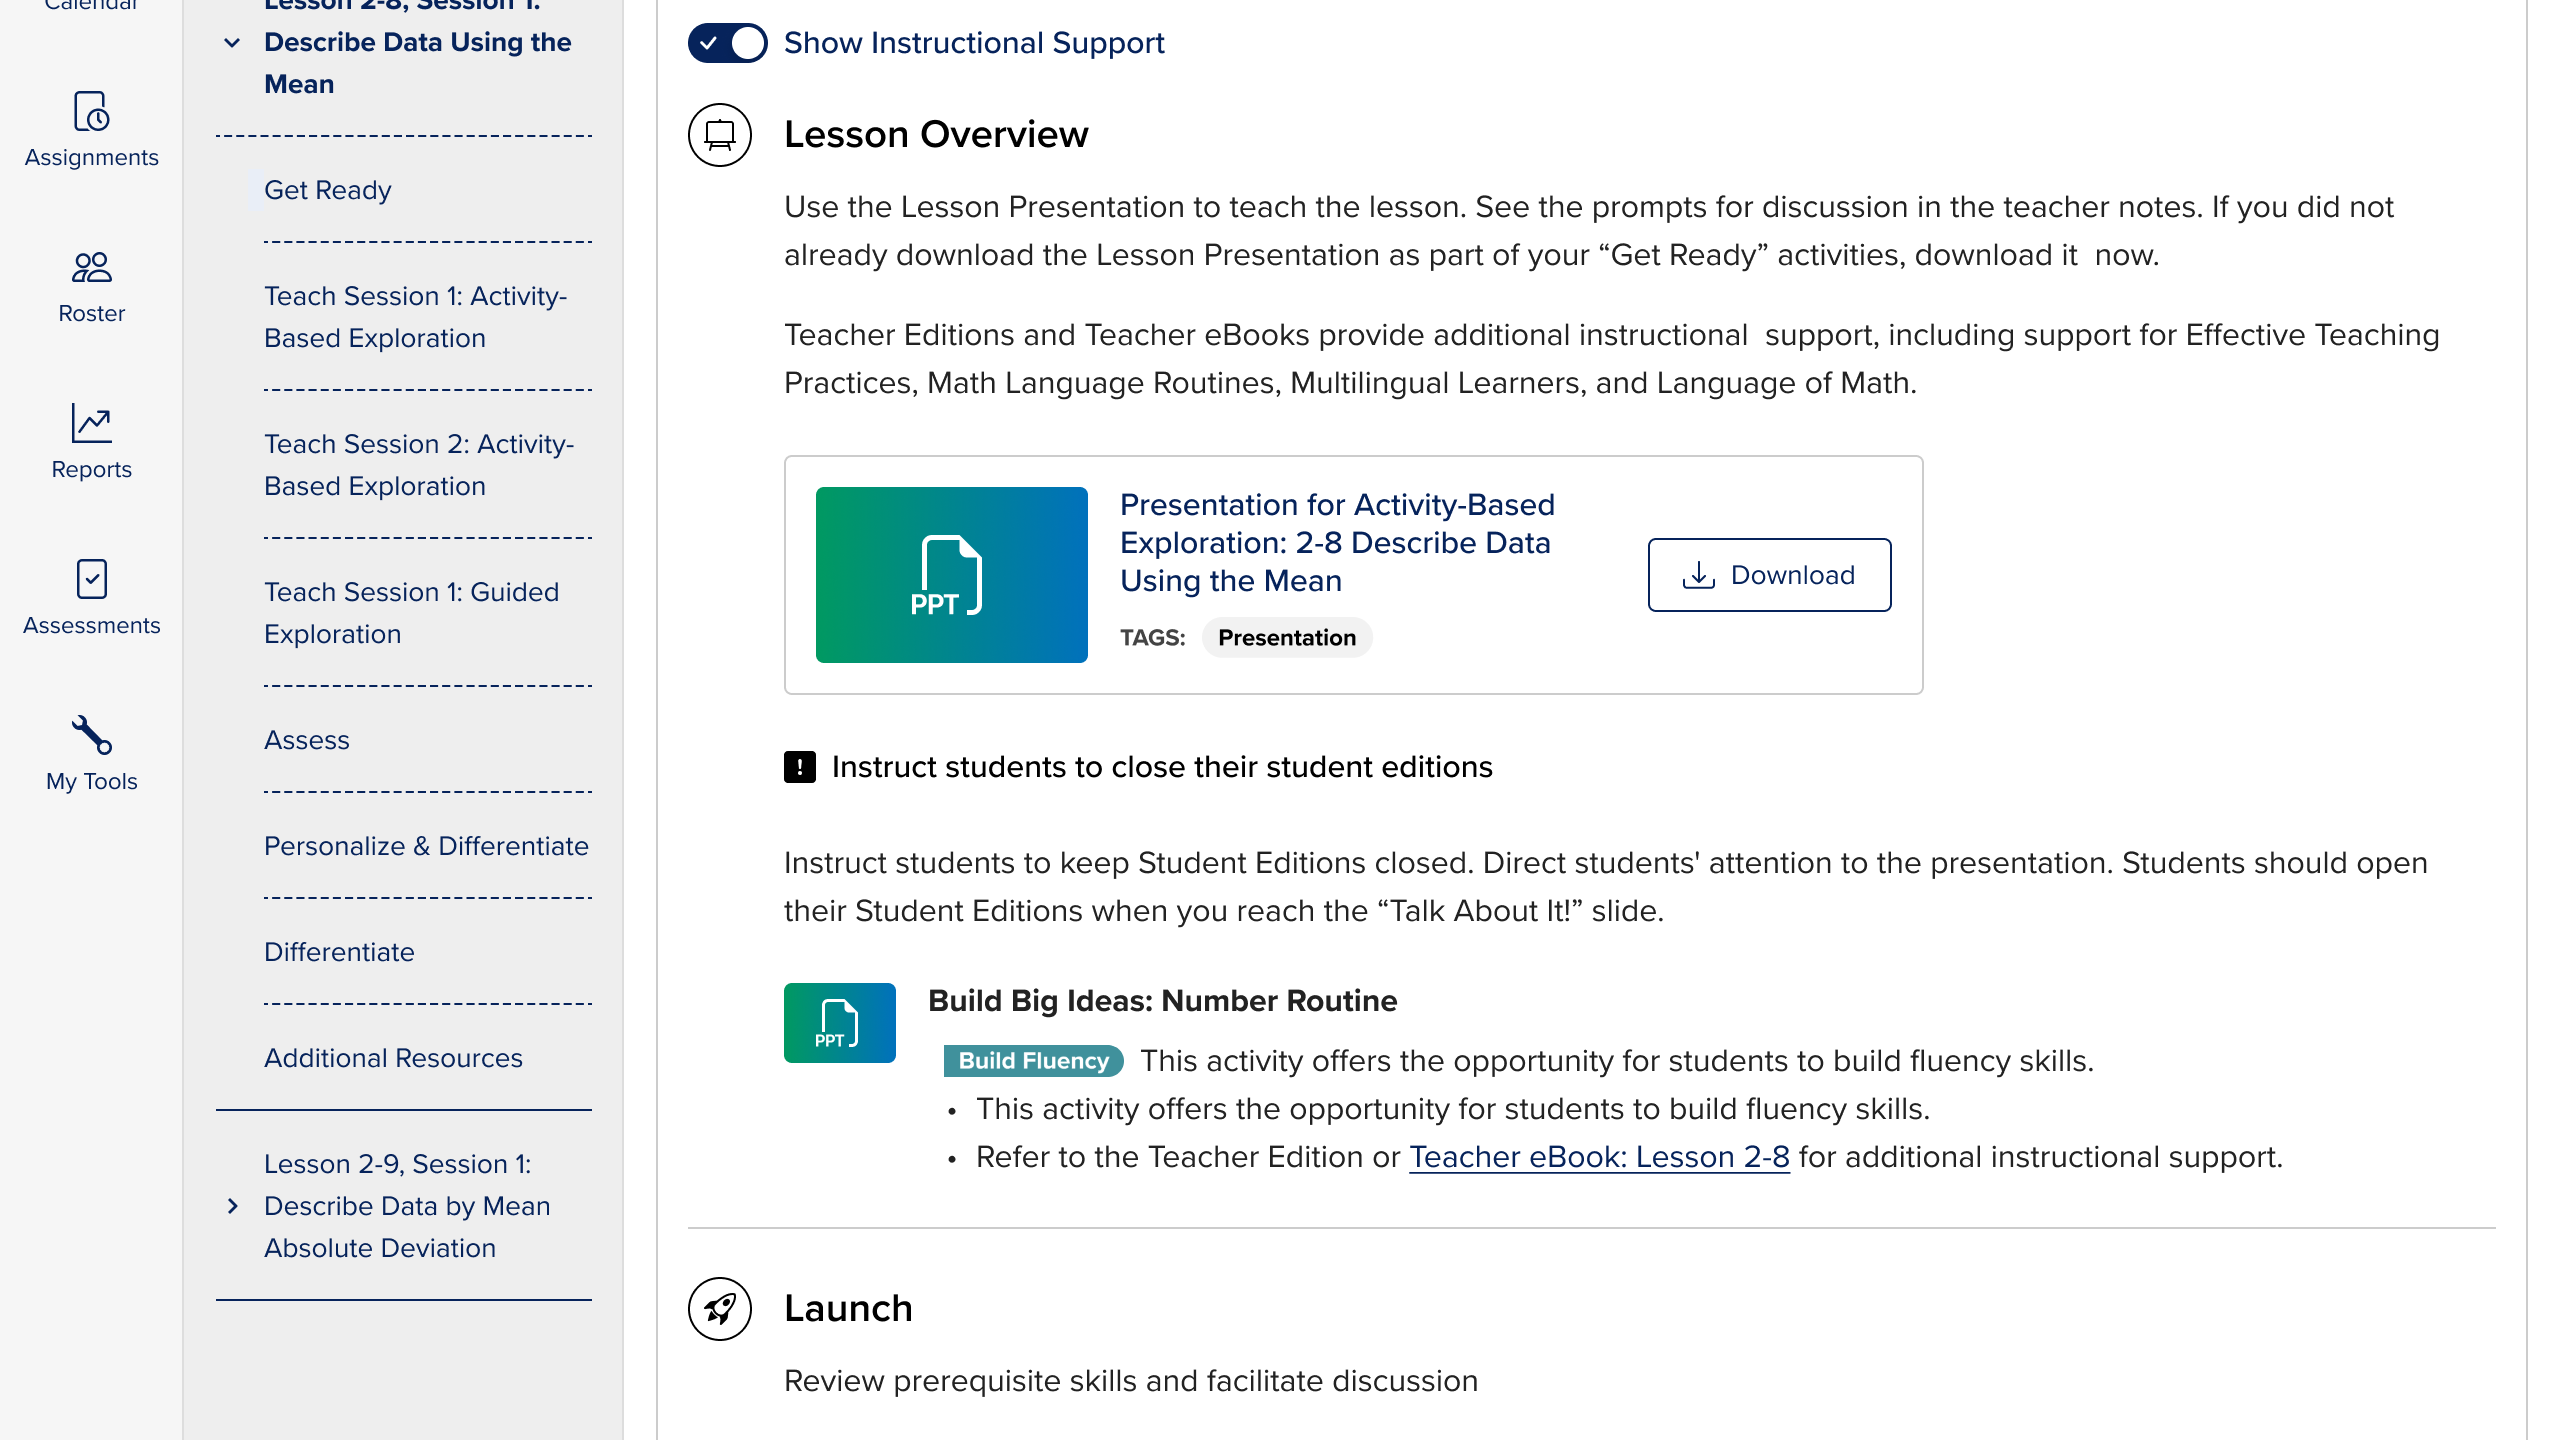Toggle the Show Instructional Support switch
The image size is (2560, 1440).
coord(727,43)
